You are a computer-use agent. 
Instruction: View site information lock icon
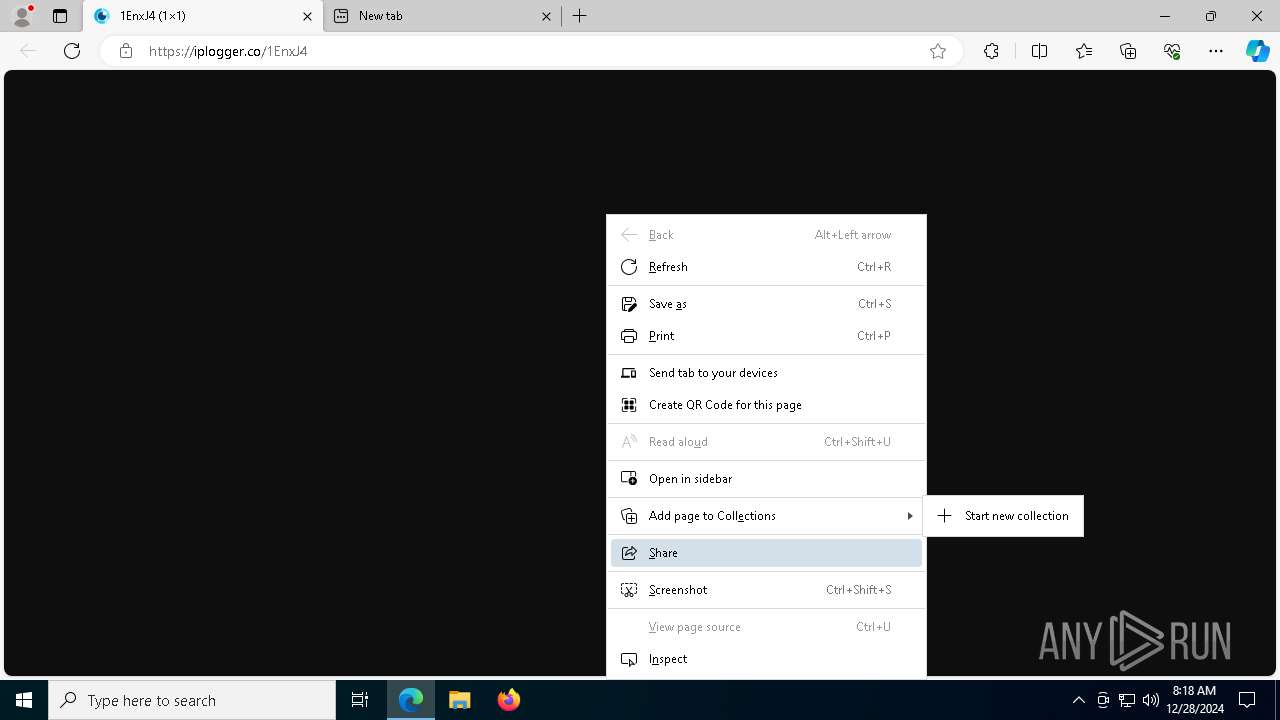(125, 51)
